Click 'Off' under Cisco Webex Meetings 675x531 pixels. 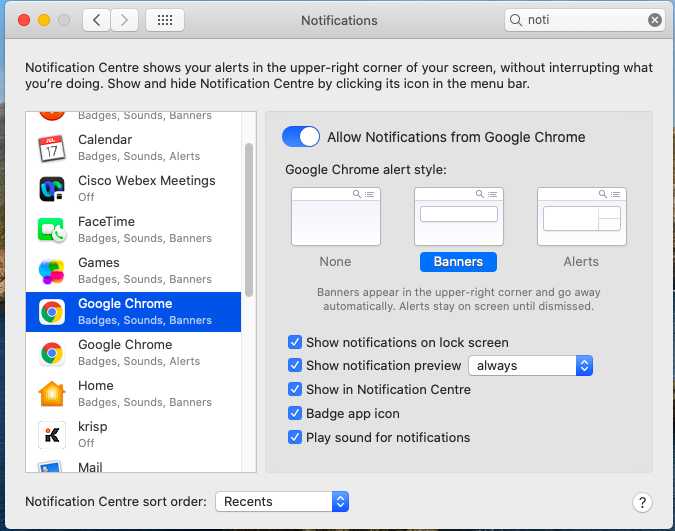click(86, 197)
